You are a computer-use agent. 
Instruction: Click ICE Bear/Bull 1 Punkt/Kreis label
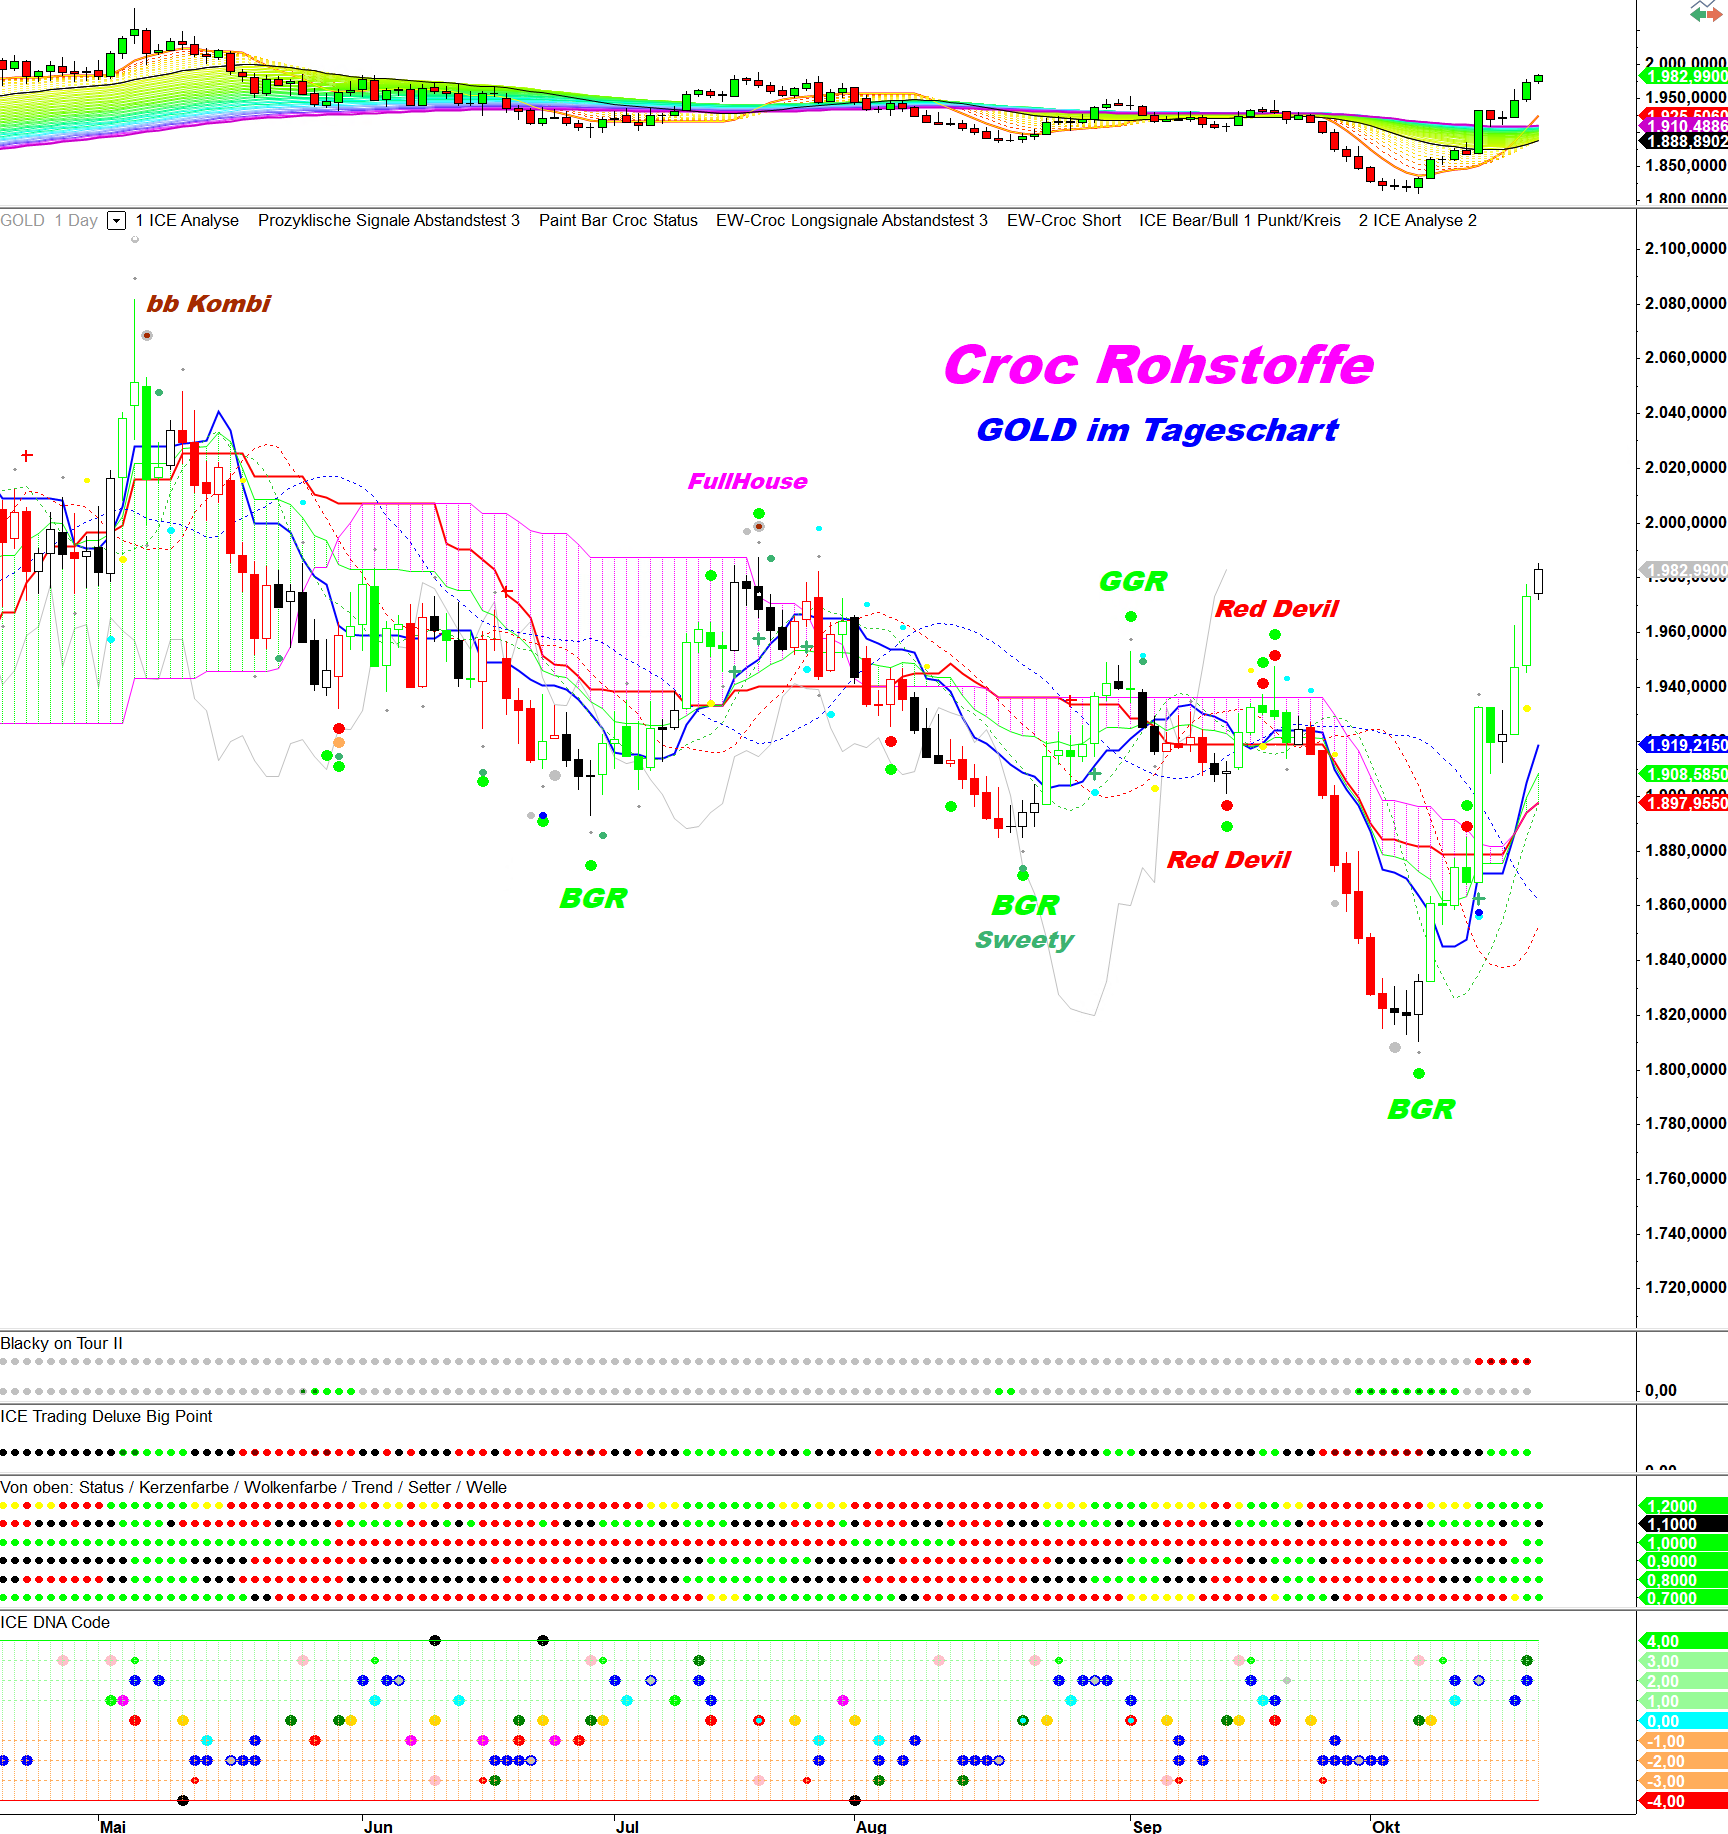coord(1239,221)
